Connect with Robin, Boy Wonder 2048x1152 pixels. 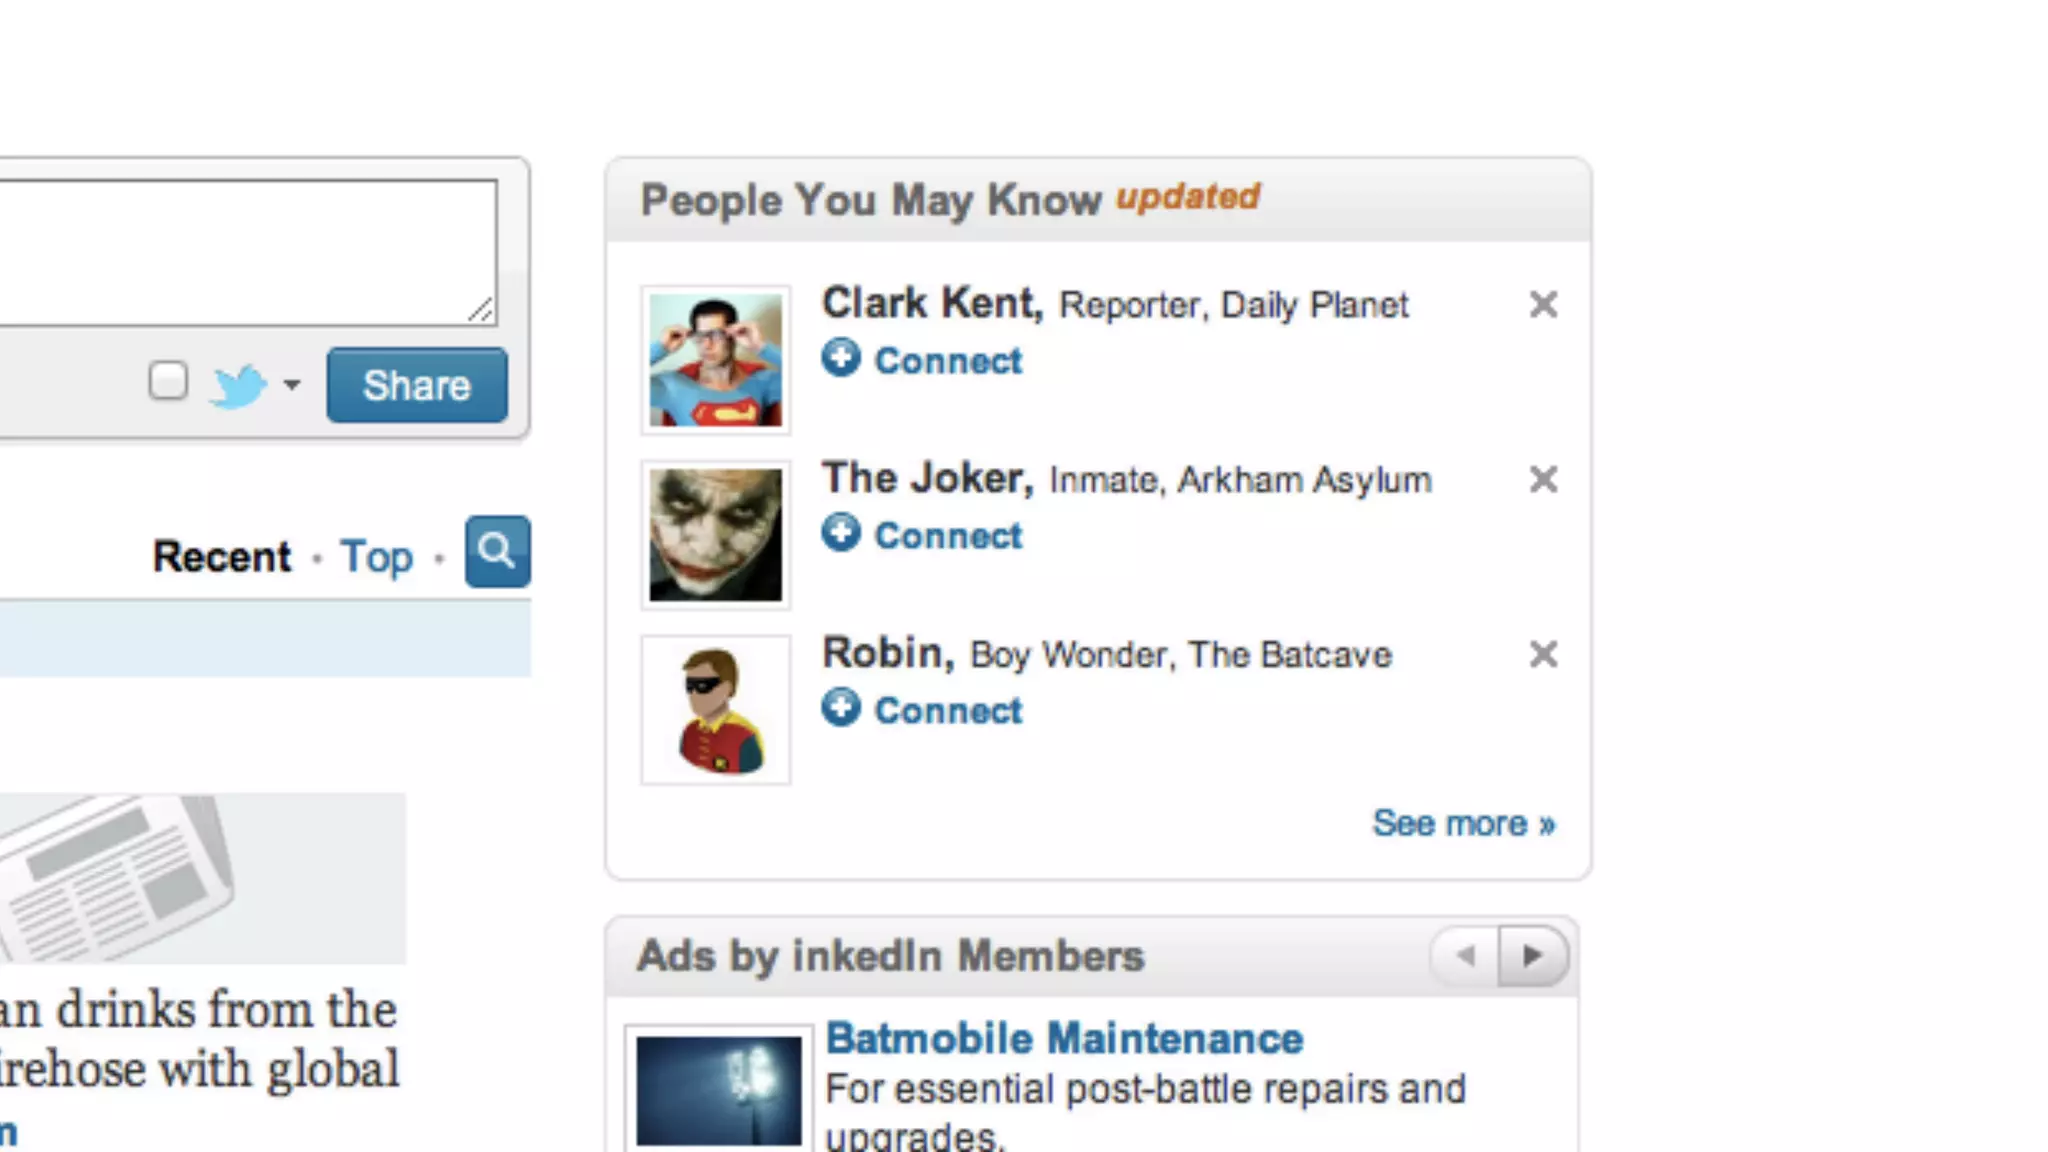[947, 711]
